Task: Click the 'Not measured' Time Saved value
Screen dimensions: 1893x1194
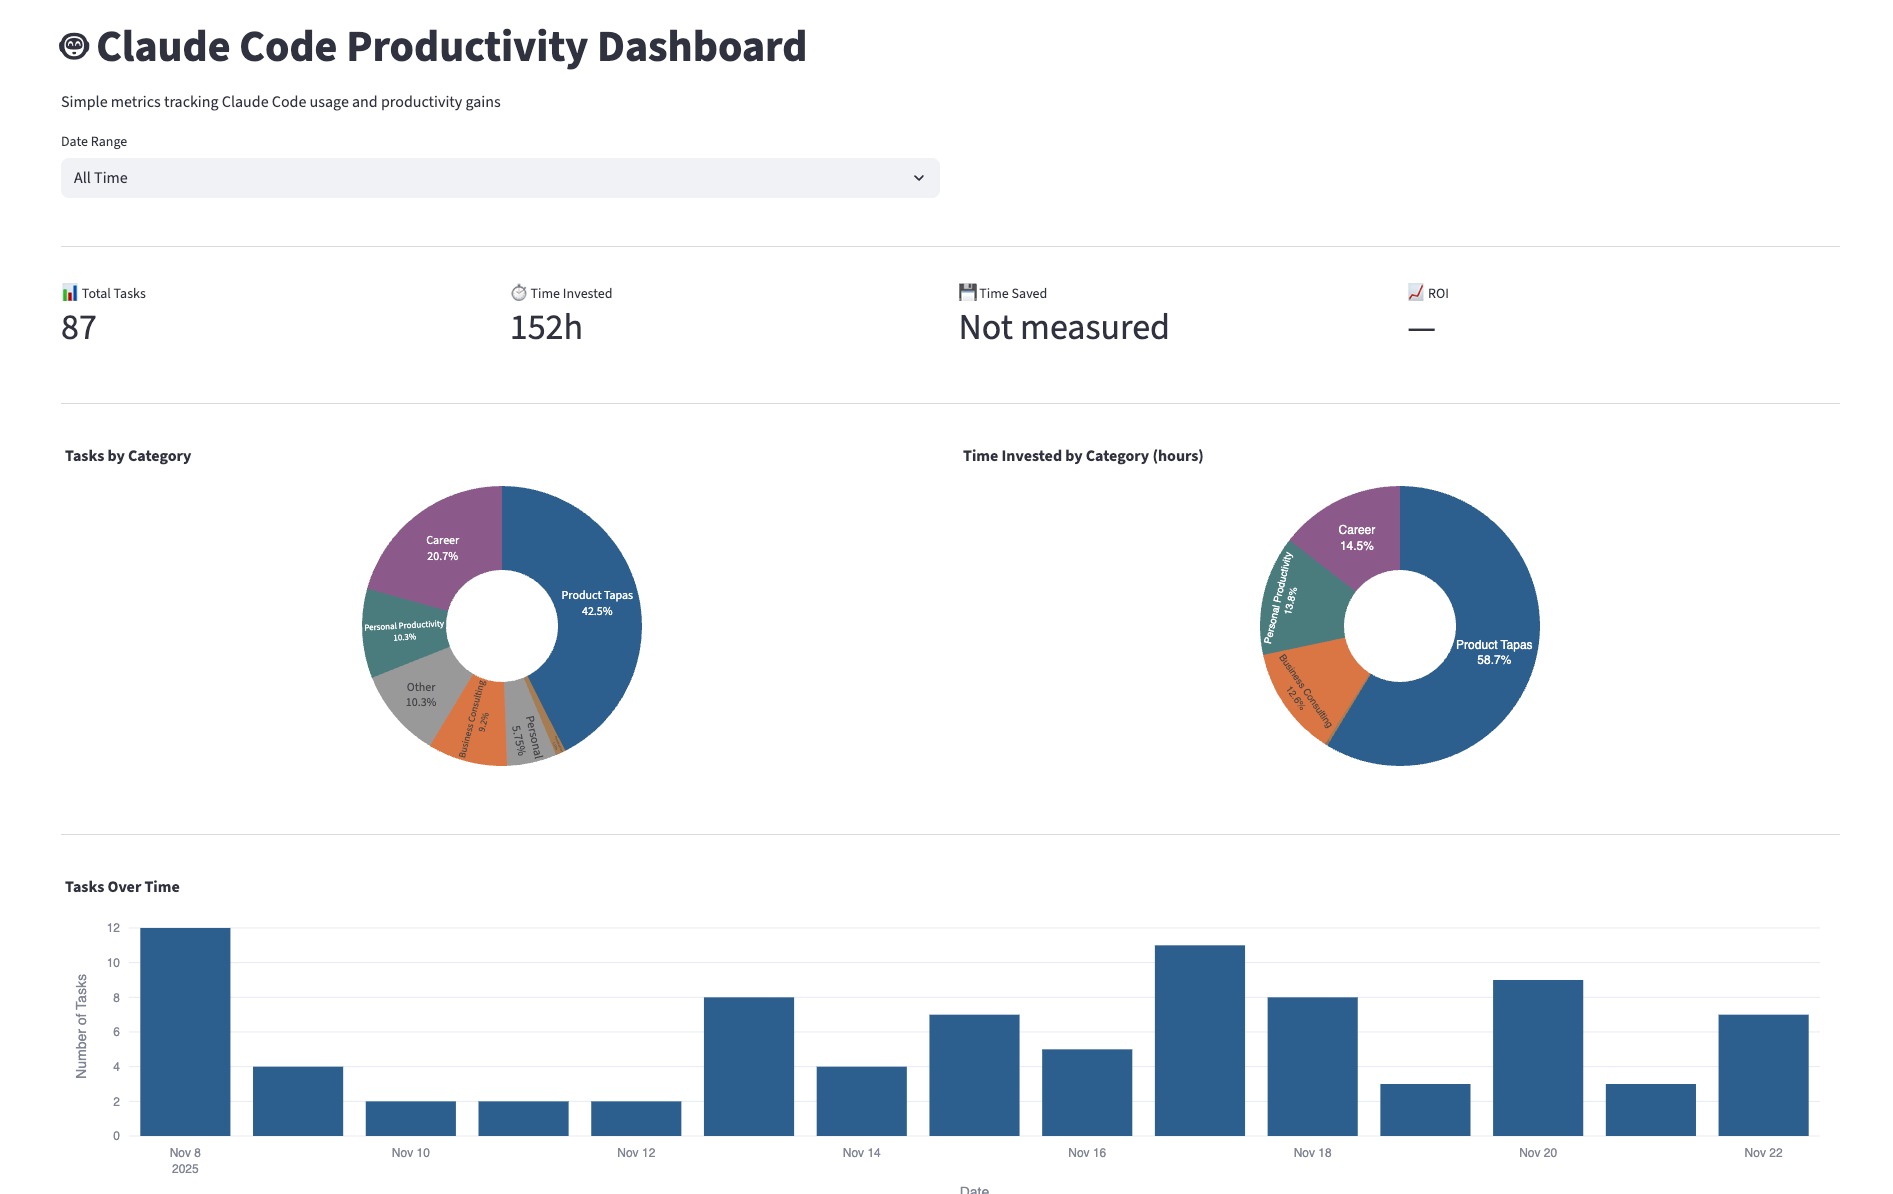Action: pos(1064,328)
